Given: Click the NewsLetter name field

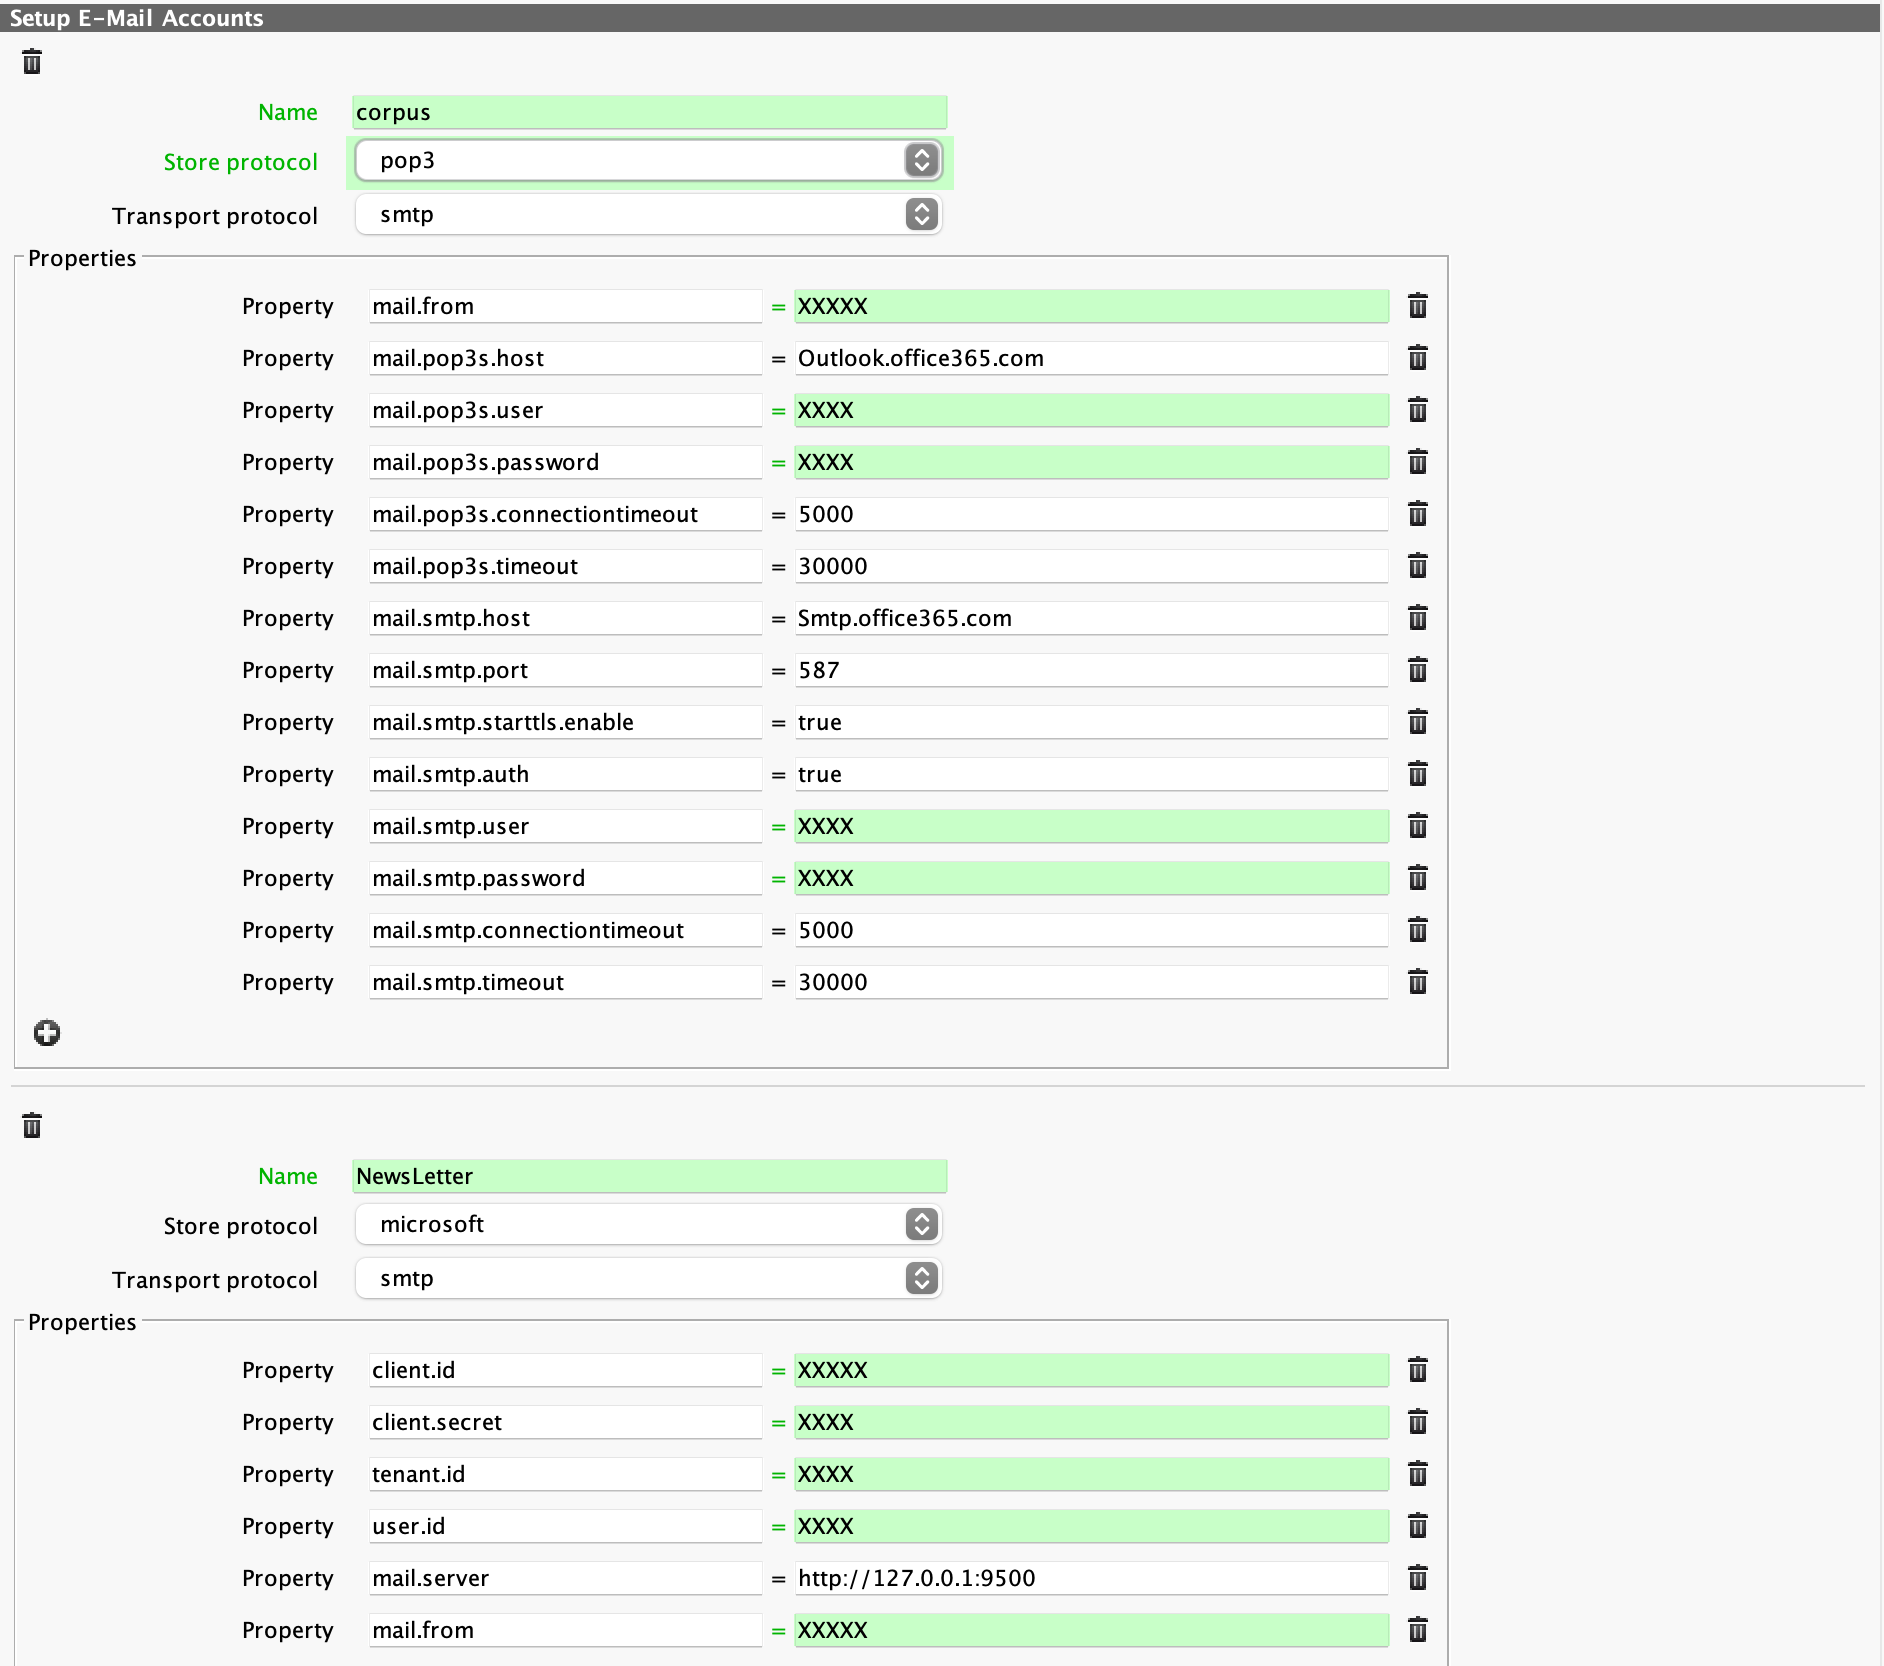Looking at the screenshot, I should click(649, 1176).
